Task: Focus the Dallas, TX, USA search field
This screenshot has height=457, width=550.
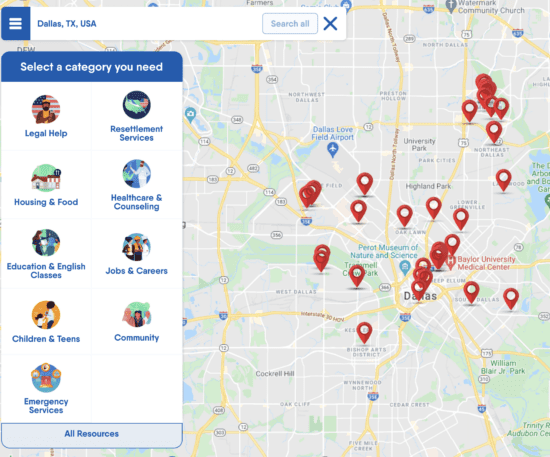Action: (x=146, y=23)
